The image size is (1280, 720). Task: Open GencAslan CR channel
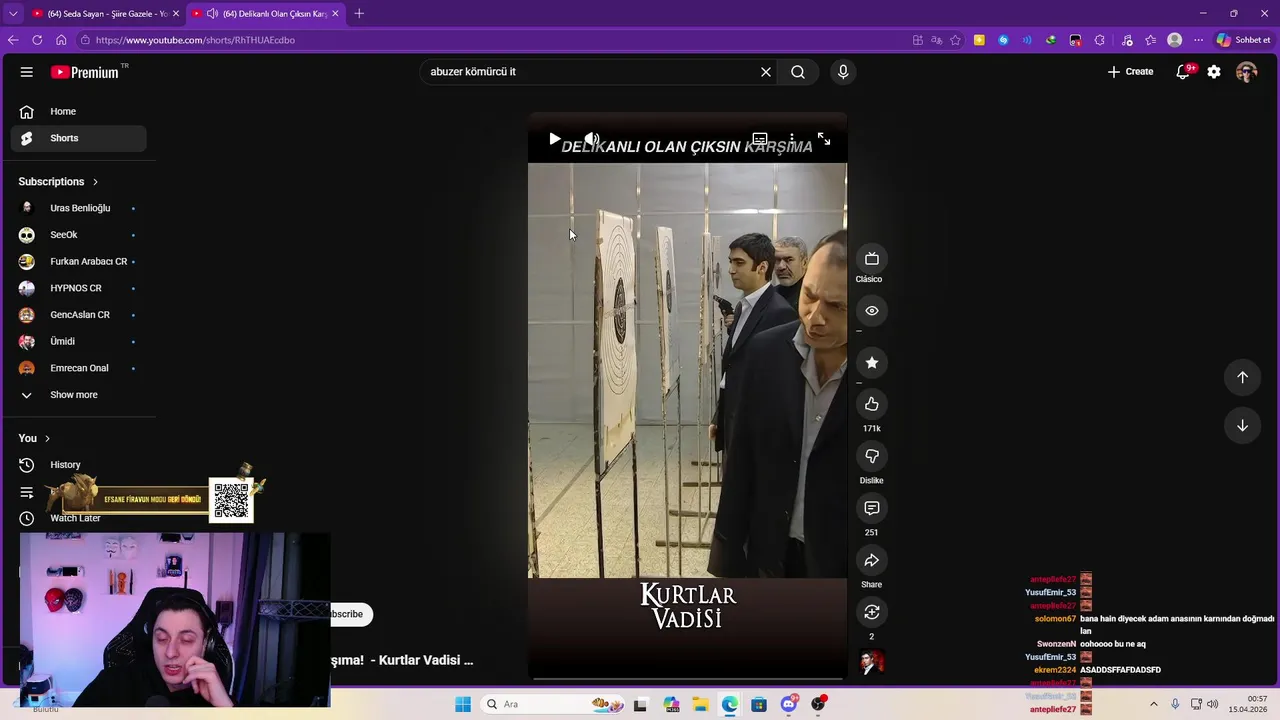click(x=78, y=315)
